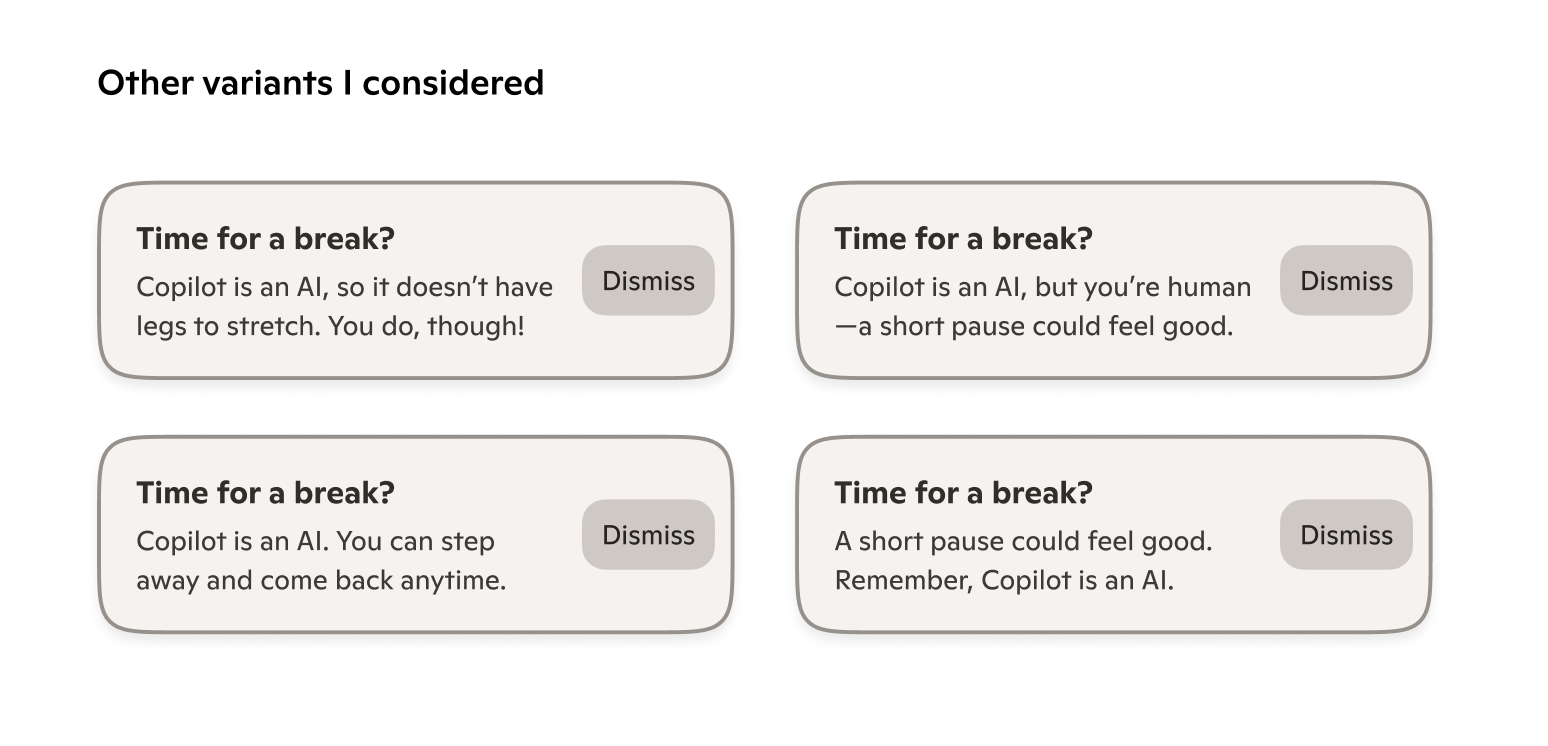Click the line '—a short pause could feel good.'

click(1033, 326)
